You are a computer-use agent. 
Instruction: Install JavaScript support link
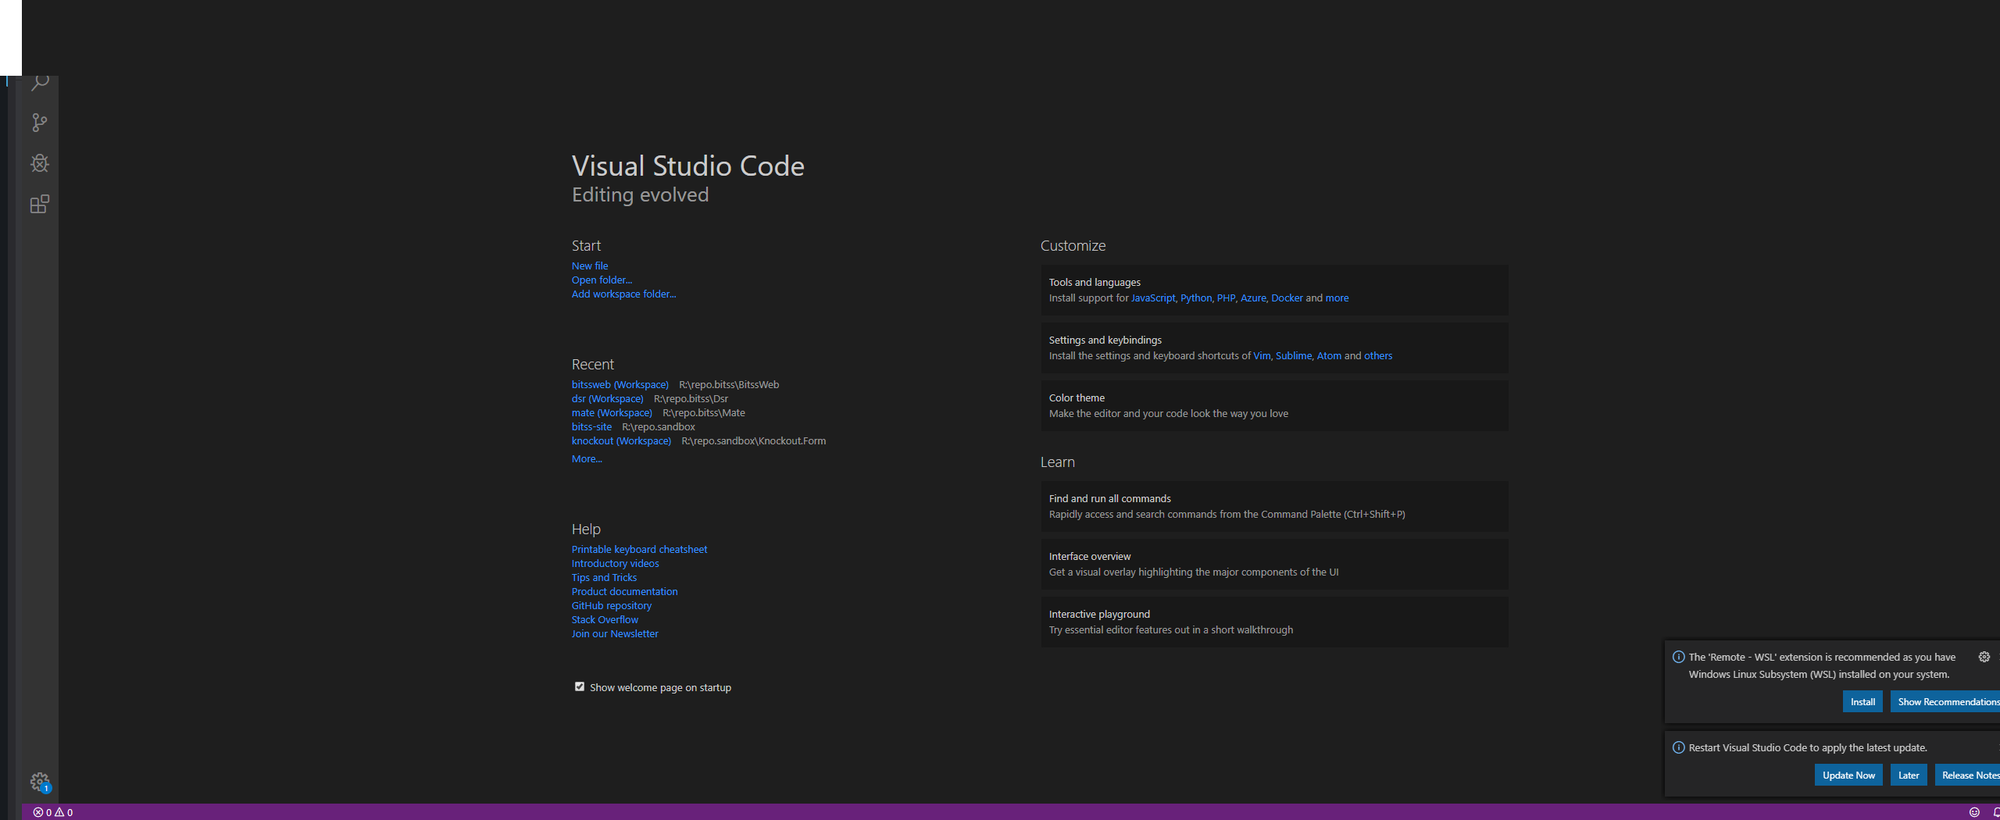click(x=1153, y=298)
